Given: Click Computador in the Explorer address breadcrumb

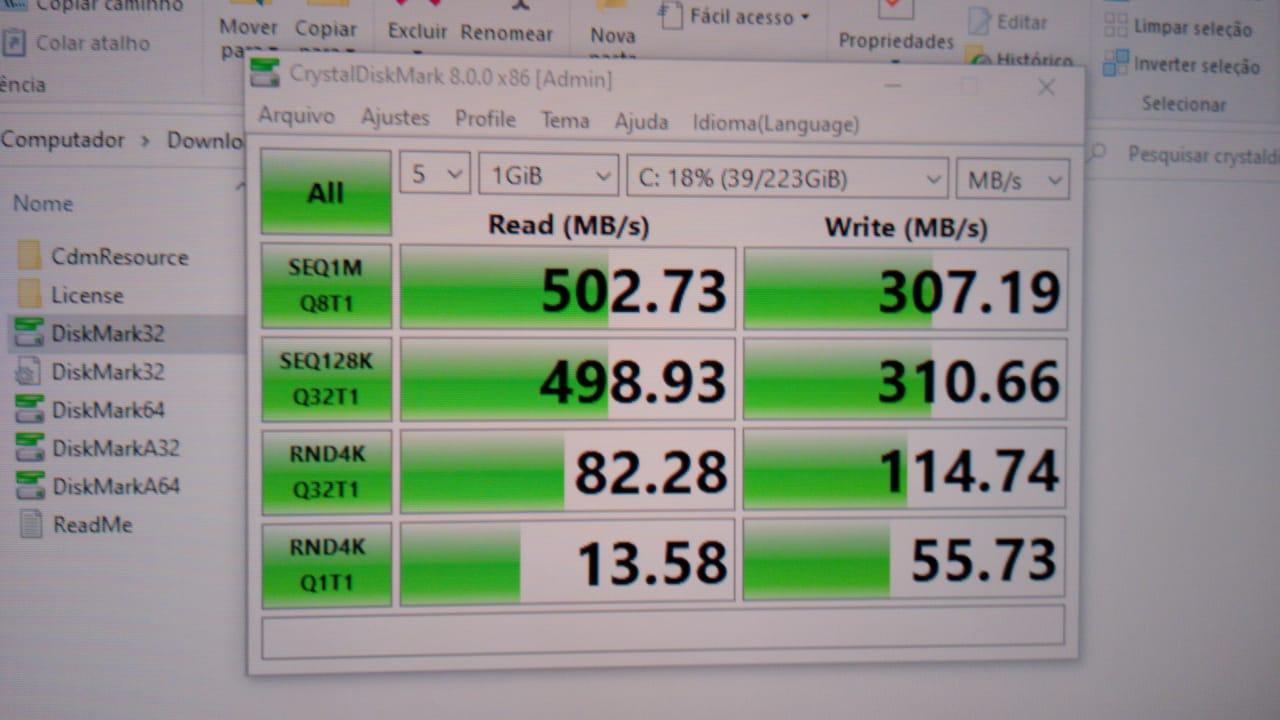Looking at the screenshot, I should point(62,140).
